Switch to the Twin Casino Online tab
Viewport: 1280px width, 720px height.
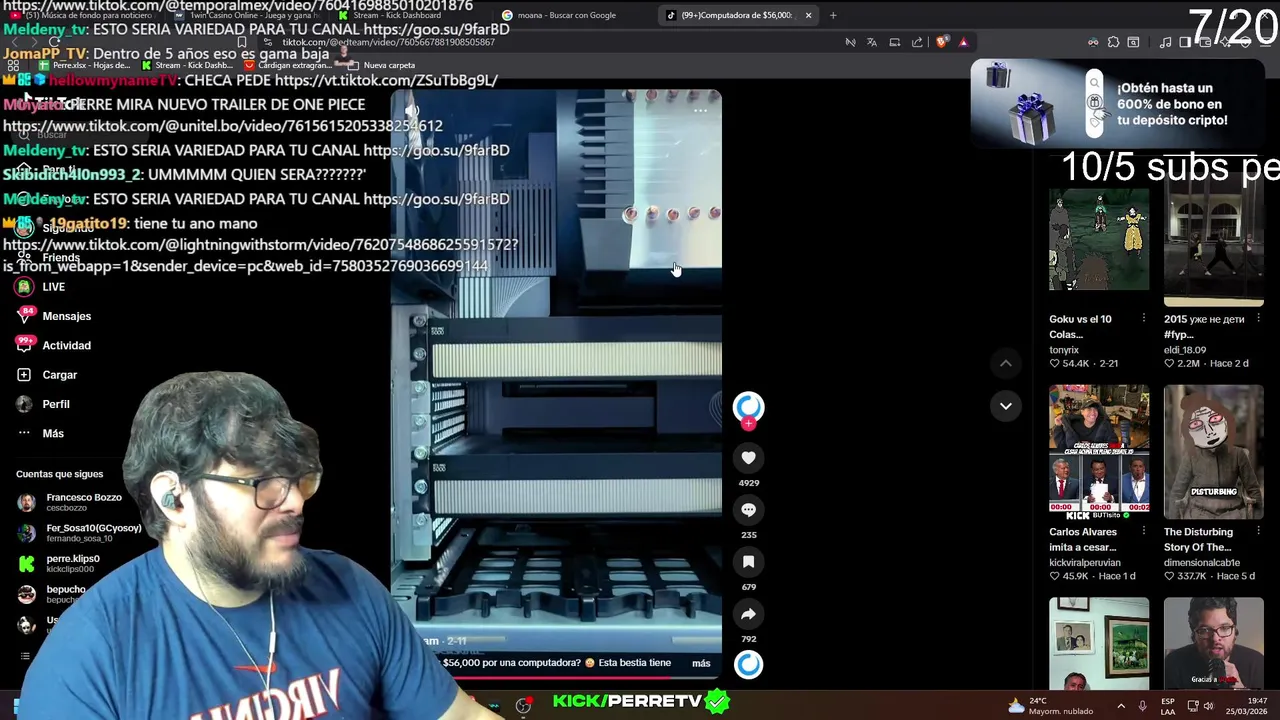click(248, 15)
